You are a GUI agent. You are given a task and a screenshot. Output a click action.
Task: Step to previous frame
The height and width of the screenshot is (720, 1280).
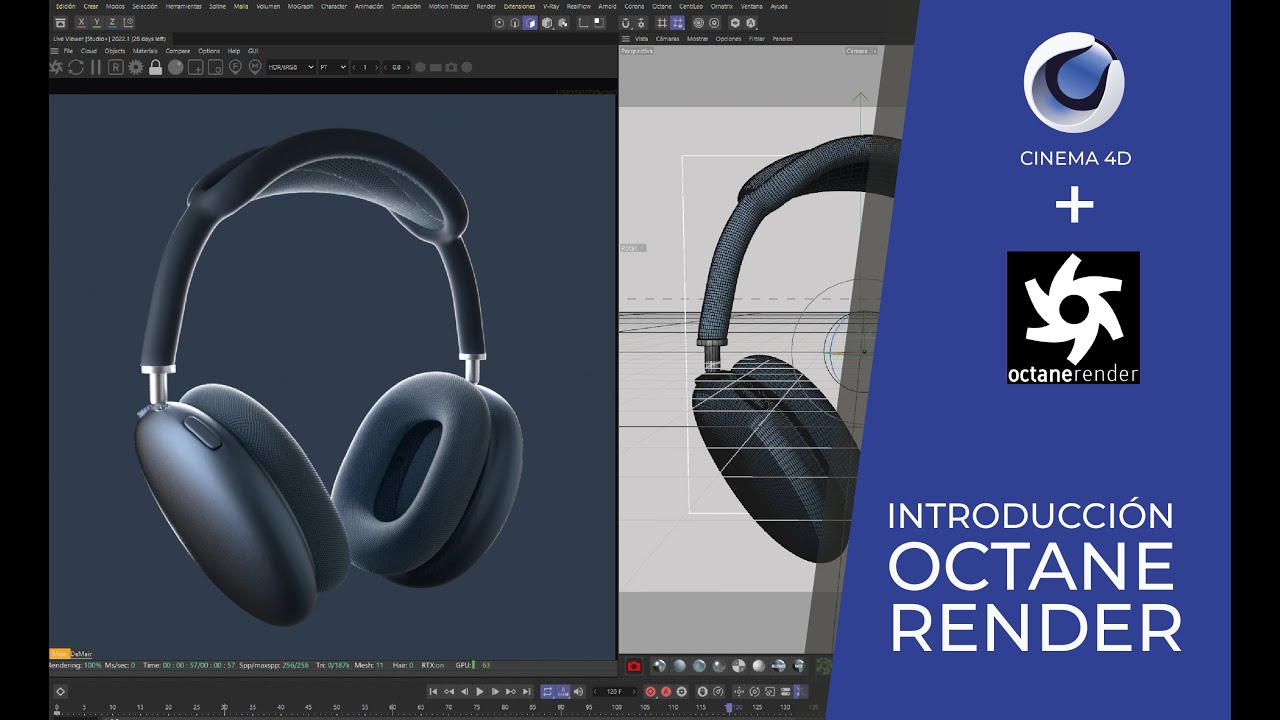464,691
